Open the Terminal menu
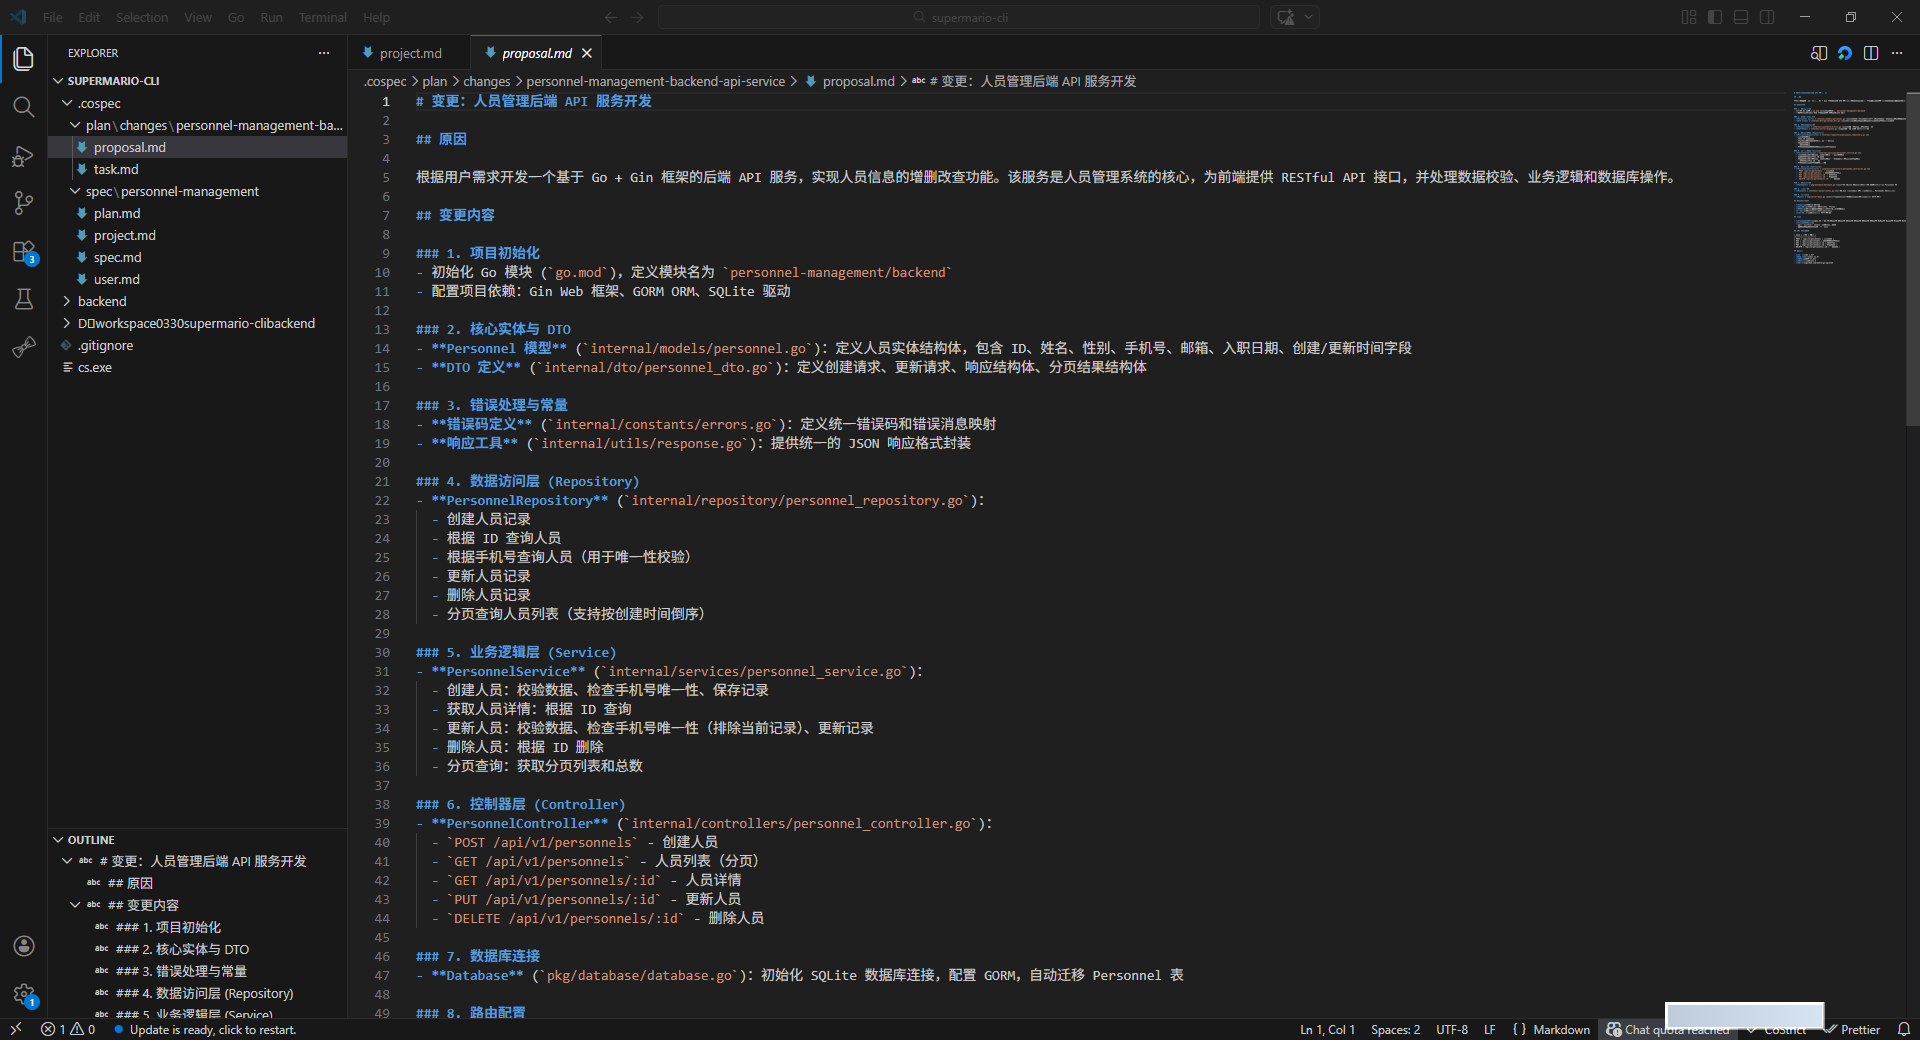This screenshot has height=1040, width=1920. tap(322, 17)
